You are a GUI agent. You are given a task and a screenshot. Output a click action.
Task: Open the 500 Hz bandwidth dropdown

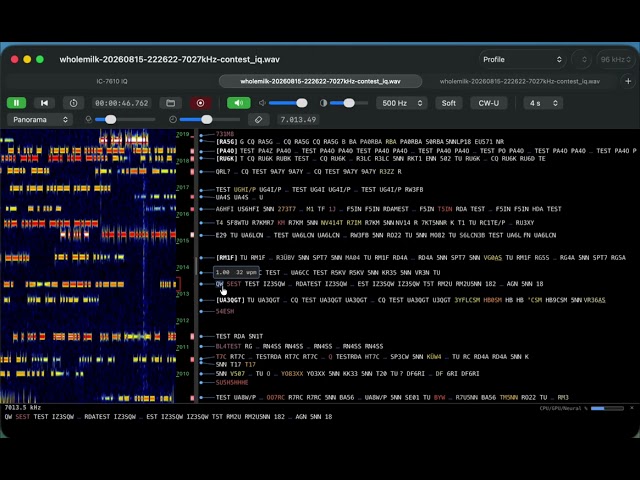[402, 103]
